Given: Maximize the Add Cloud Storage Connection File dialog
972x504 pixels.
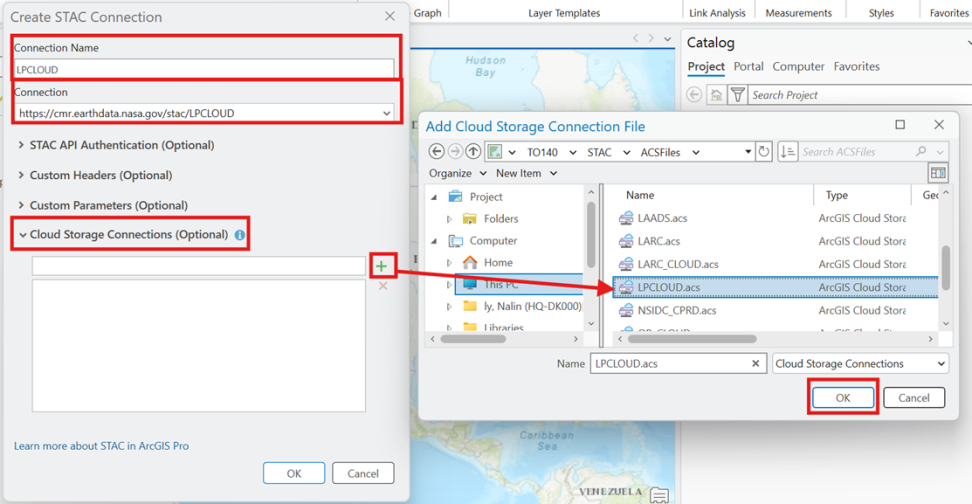Looking at the screenshot, I should [900, 125].
